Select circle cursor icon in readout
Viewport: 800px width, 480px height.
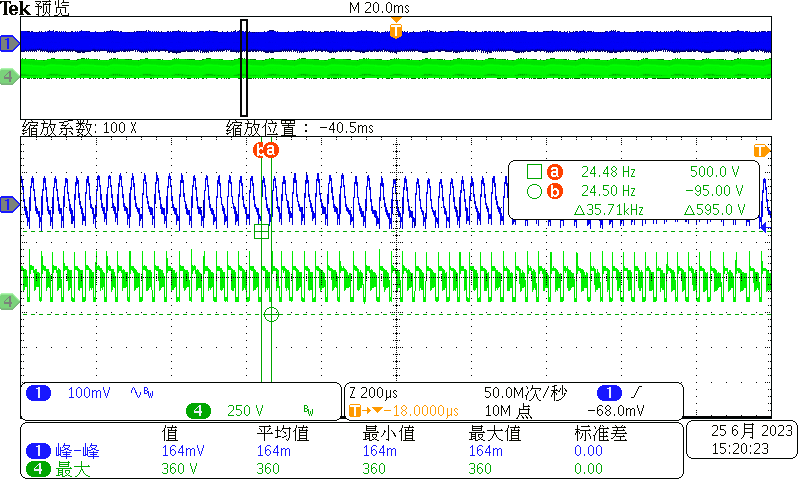coord(534,191)
